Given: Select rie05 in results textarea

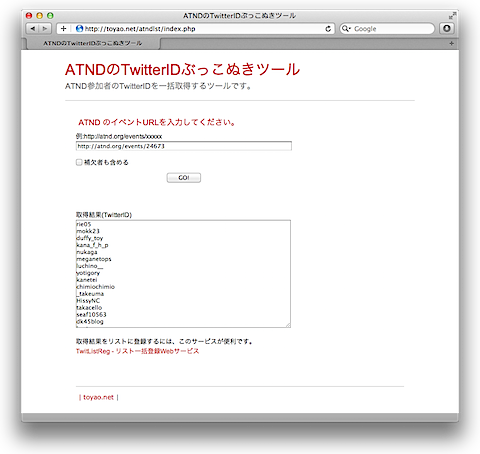Looking at the screenshot, I should click(83, 224).
